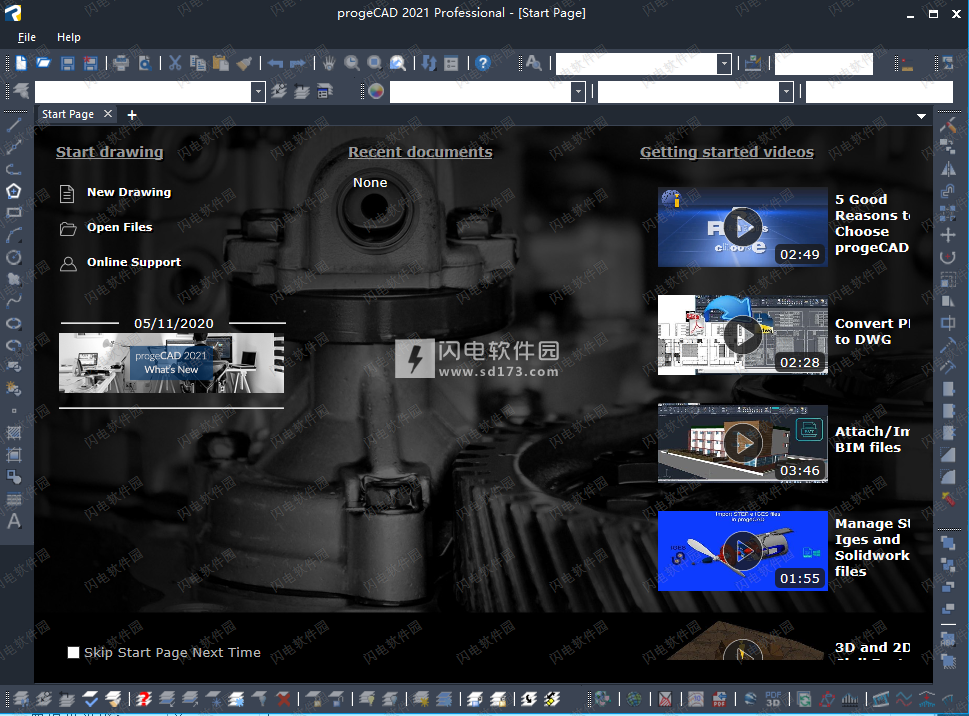
Task: Play 'Manage Iges and Solidworks files' video
Action: pos(743,551)
